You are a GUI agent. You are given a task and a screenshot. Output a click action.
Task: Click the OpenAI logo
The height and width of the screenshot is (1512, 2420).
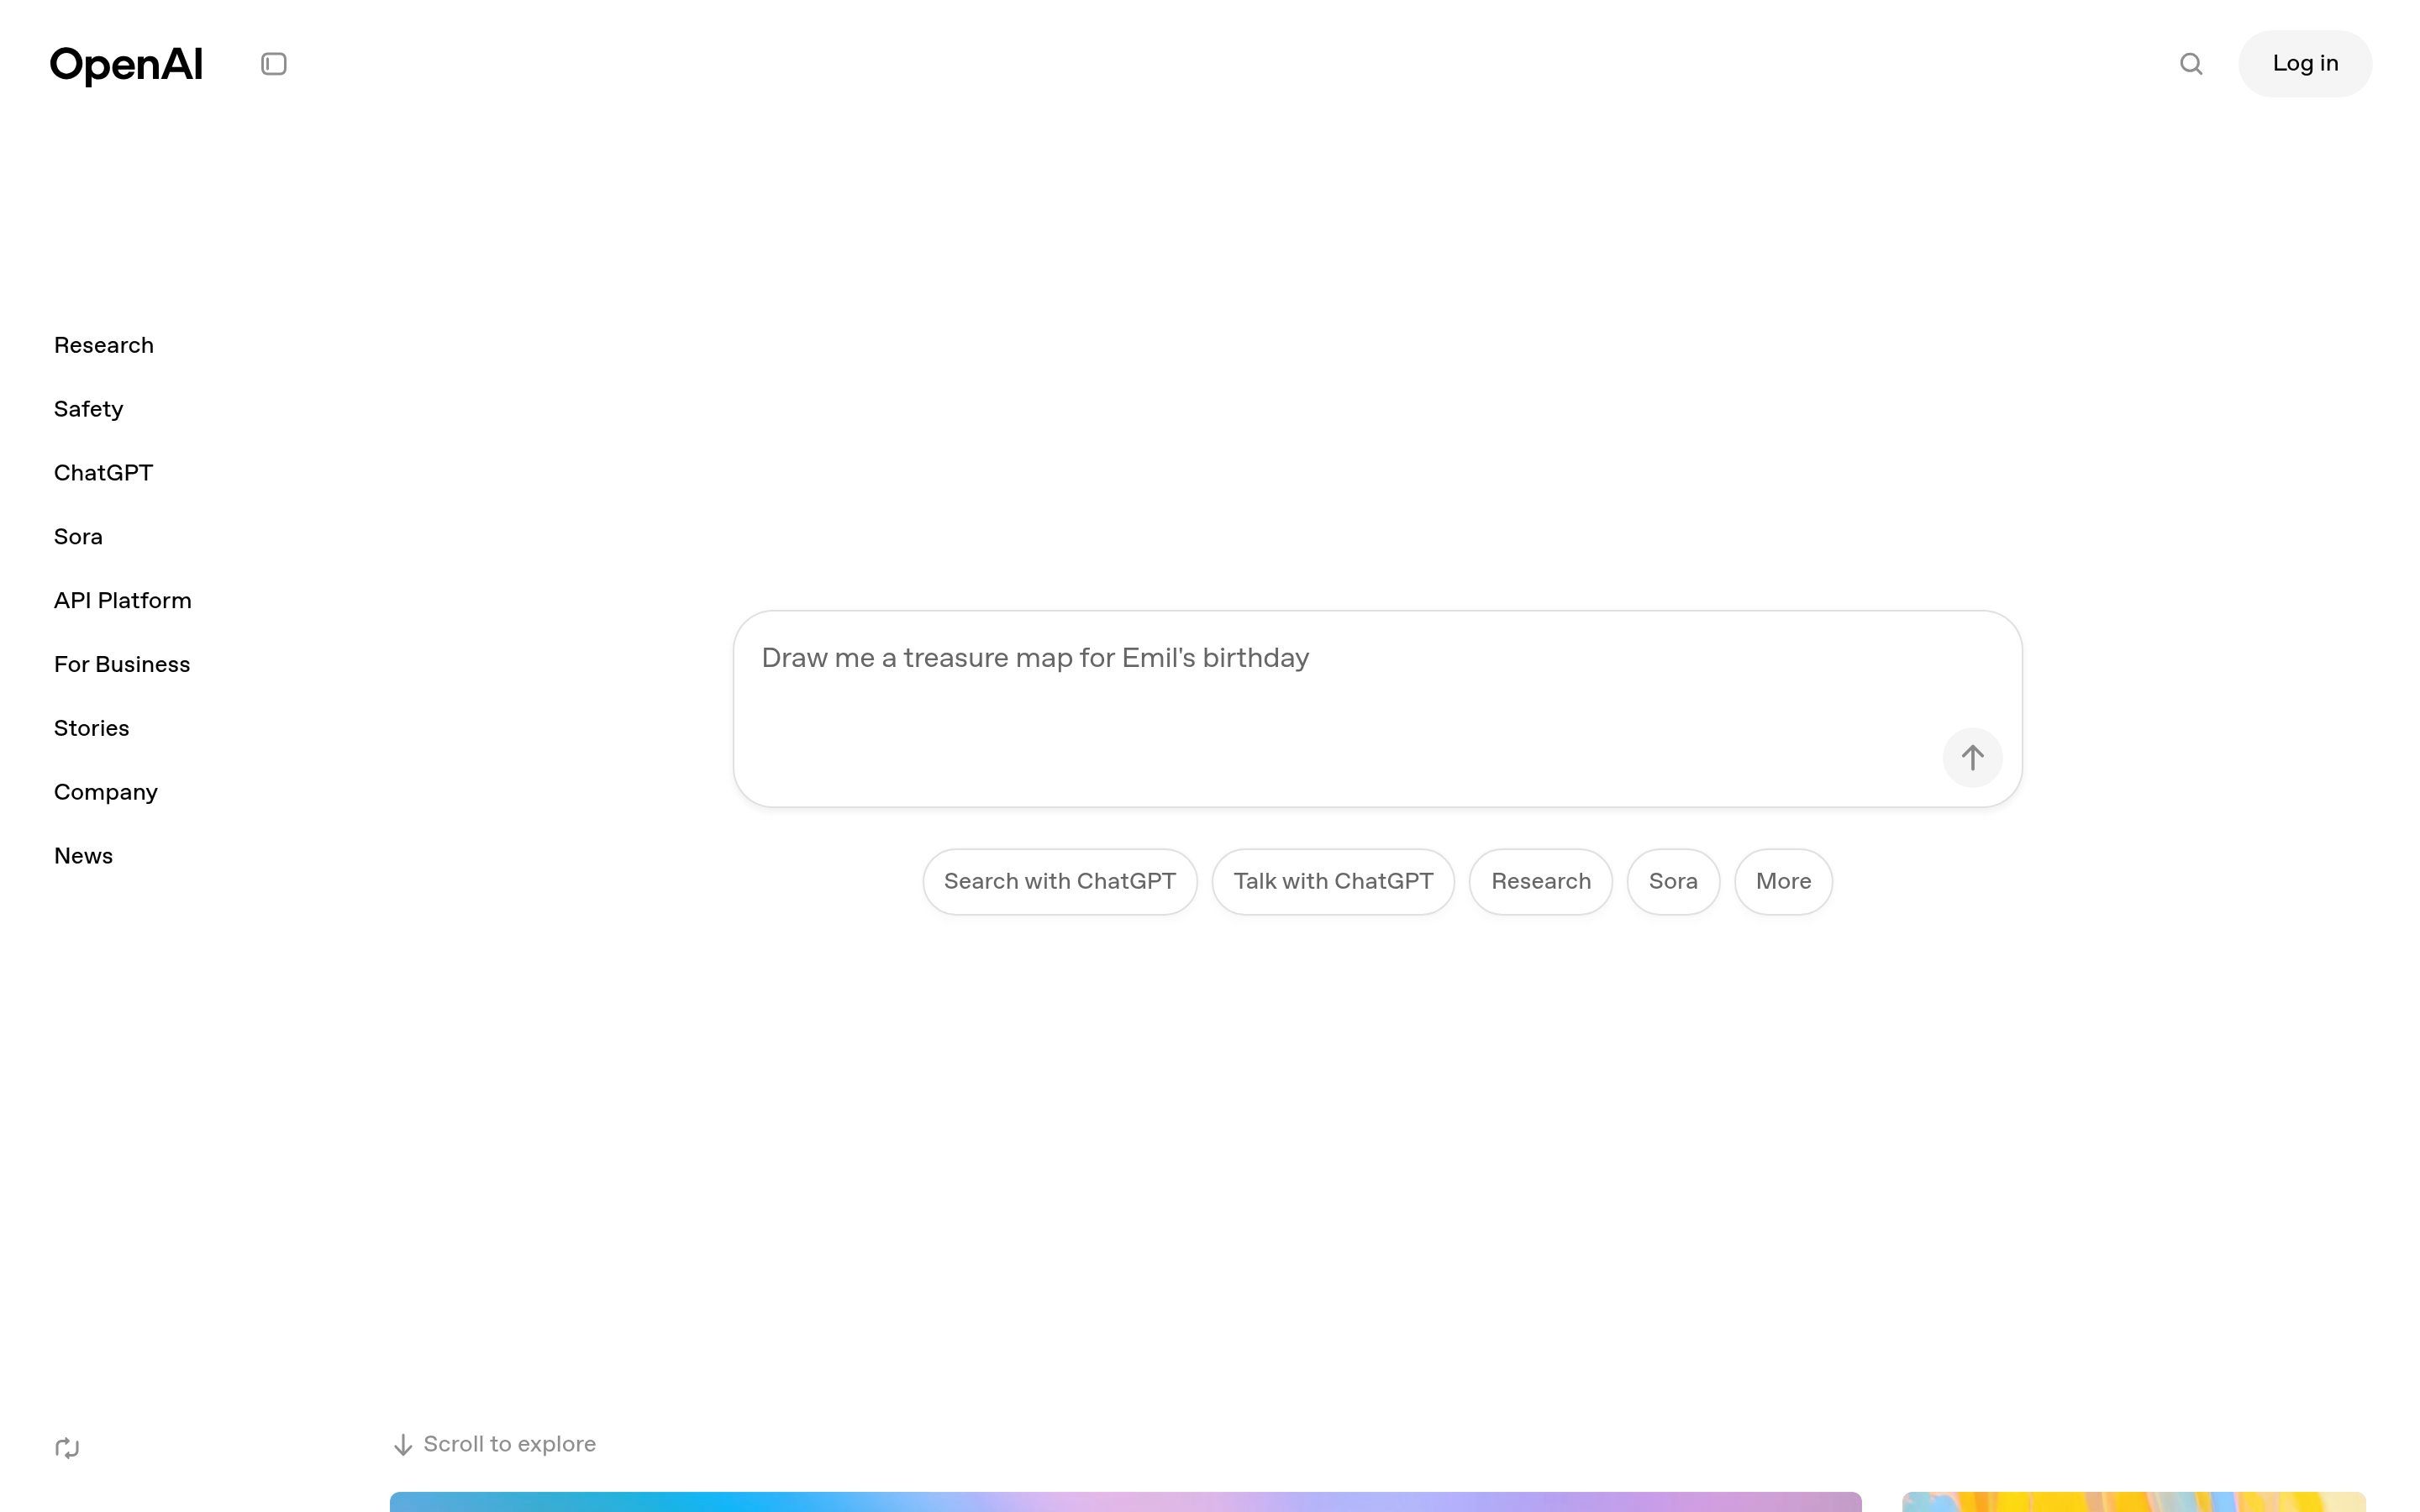(x=126, y=63)
